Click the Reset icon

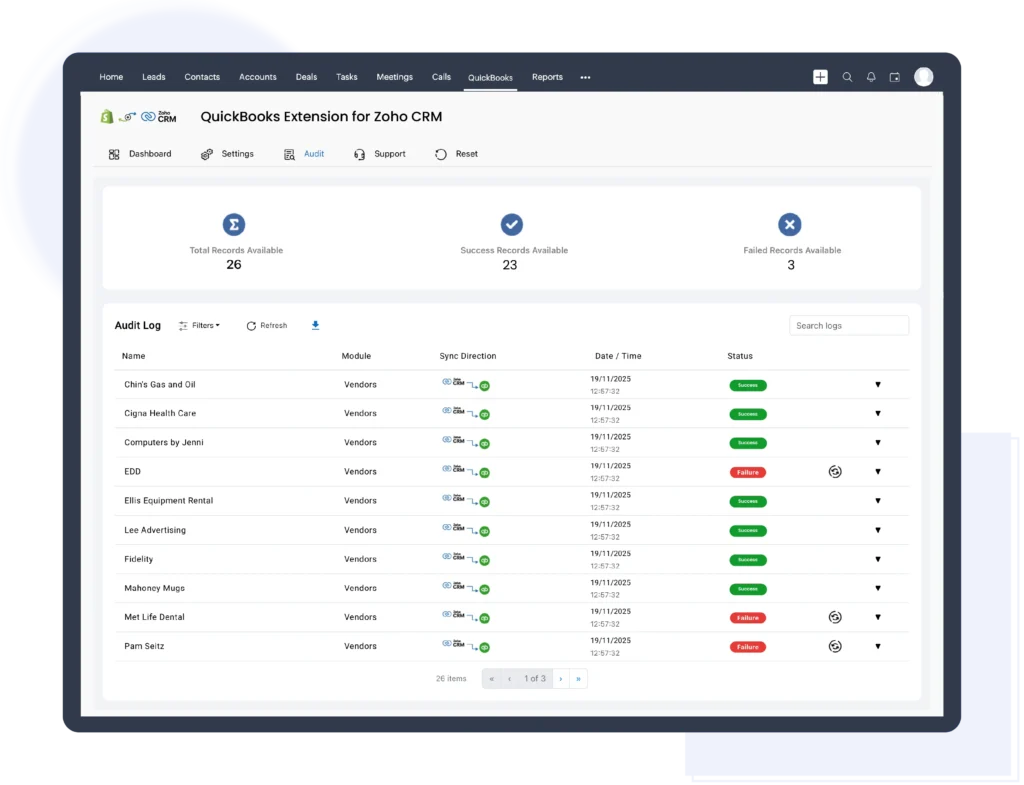439,154
